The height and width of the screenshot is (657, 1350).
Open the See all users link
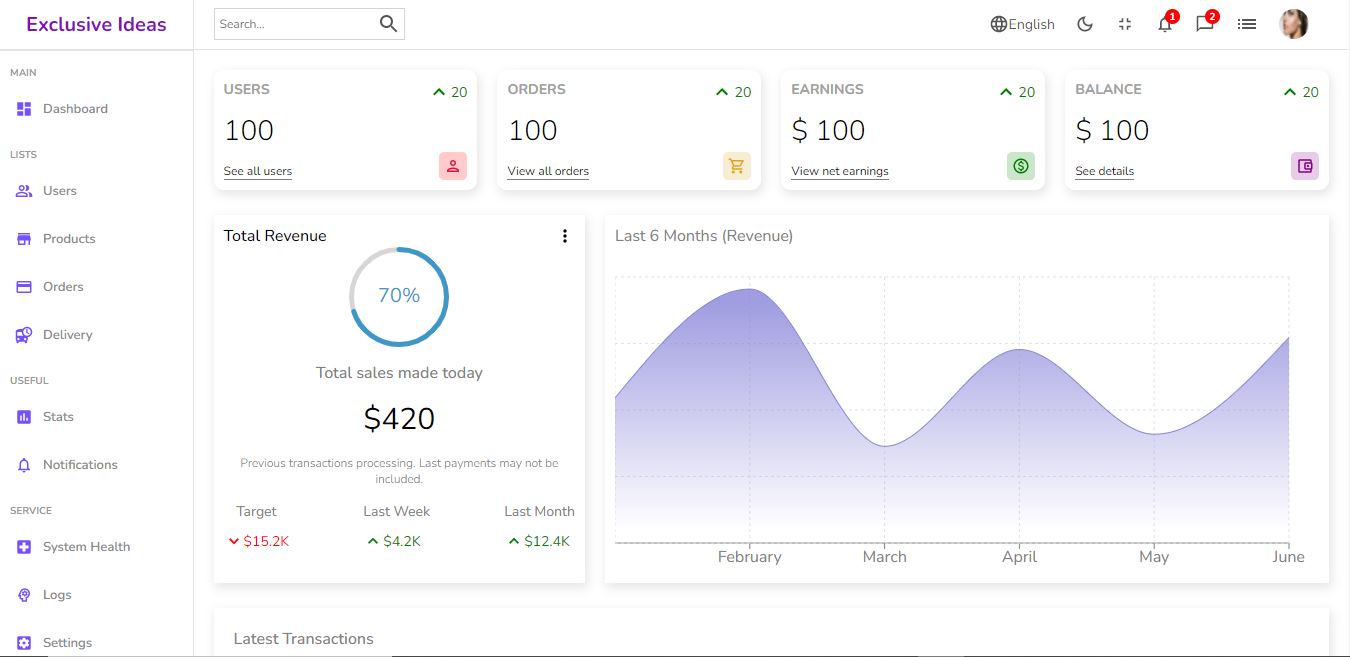(257, 171)
